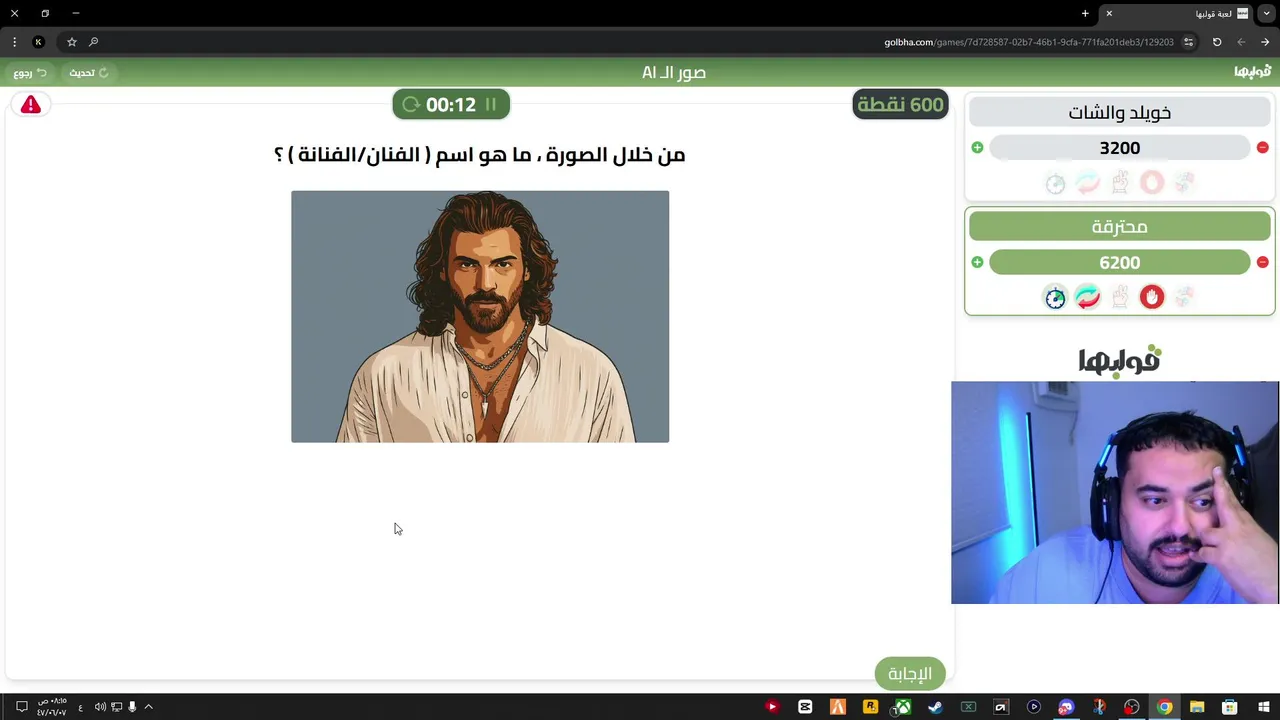Click the 600 نقطة points badge

pyautogui.click(x=900, y=104)
